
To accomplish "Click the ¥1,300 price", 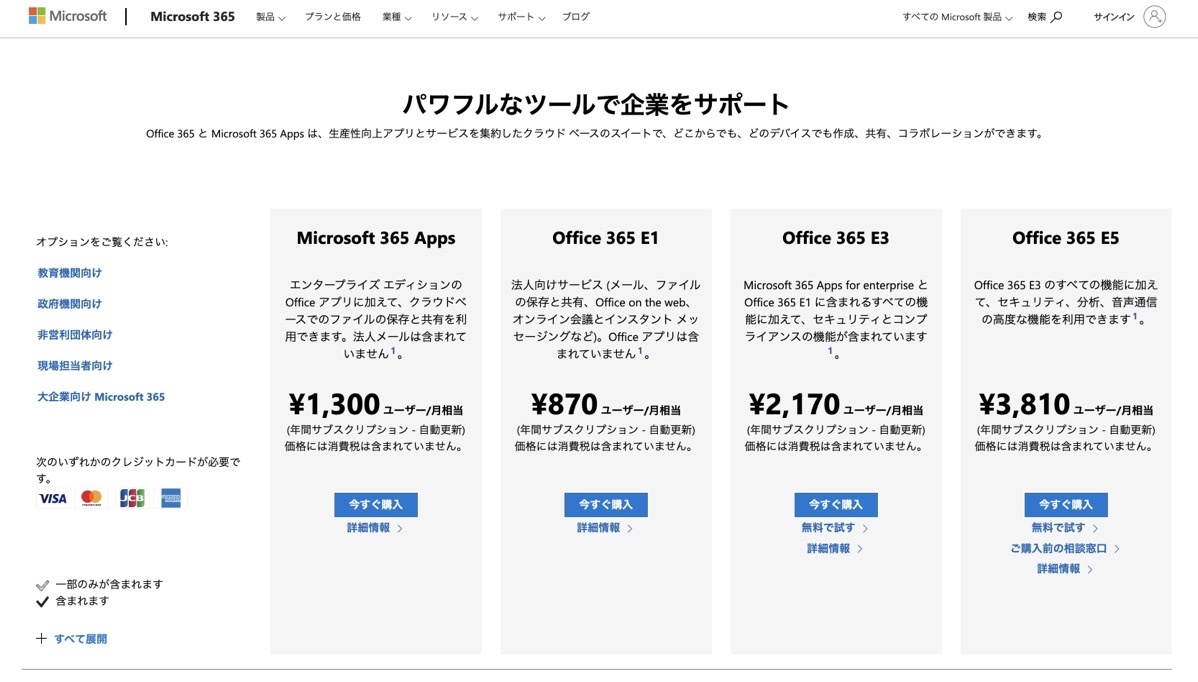I will click(334, 404).
